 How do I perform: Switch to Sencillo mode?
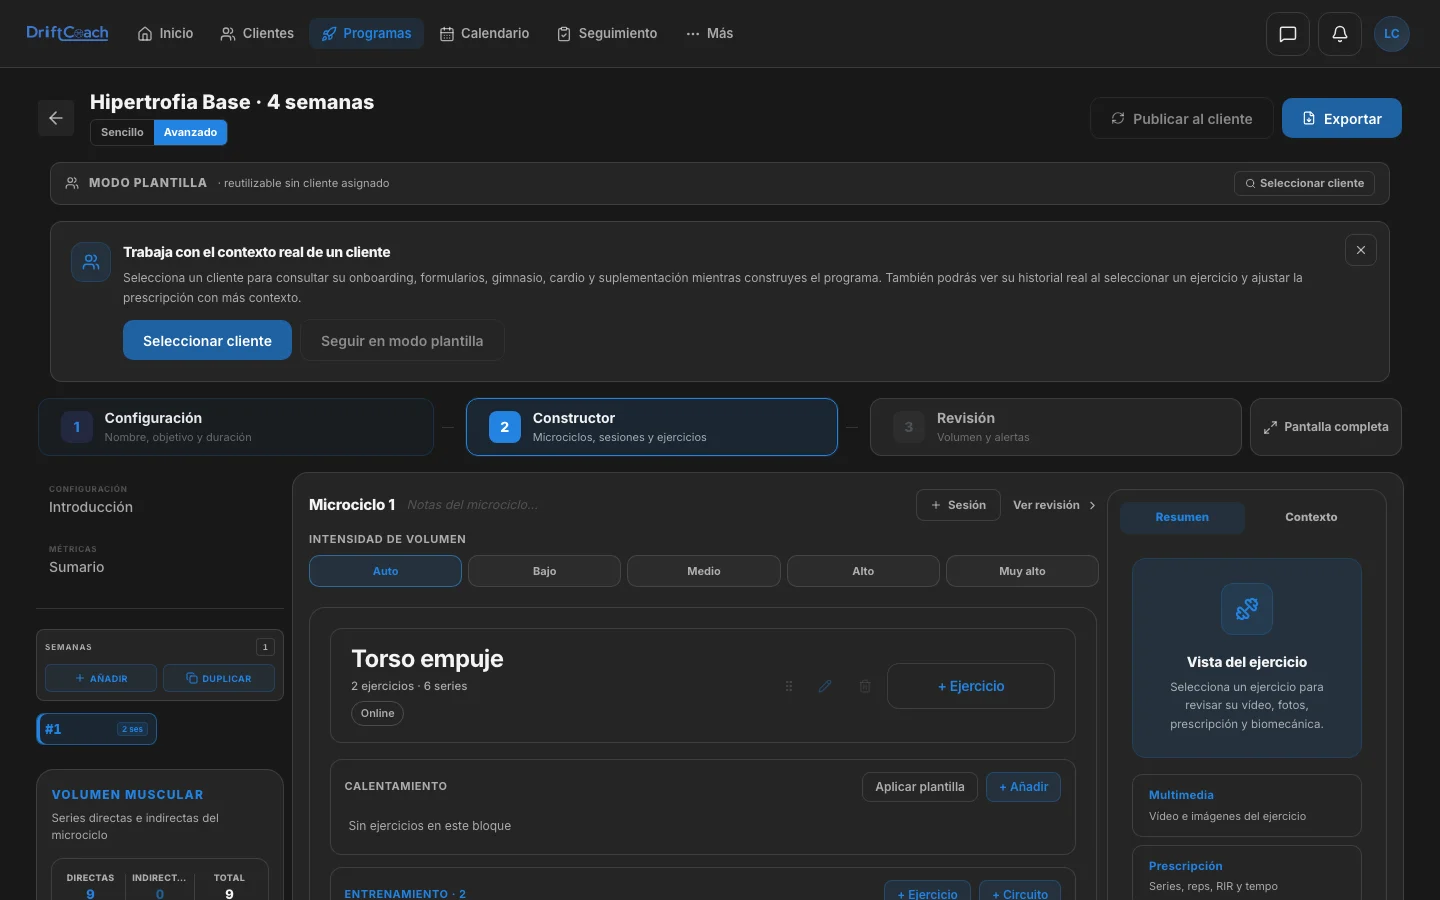point(122,132)
